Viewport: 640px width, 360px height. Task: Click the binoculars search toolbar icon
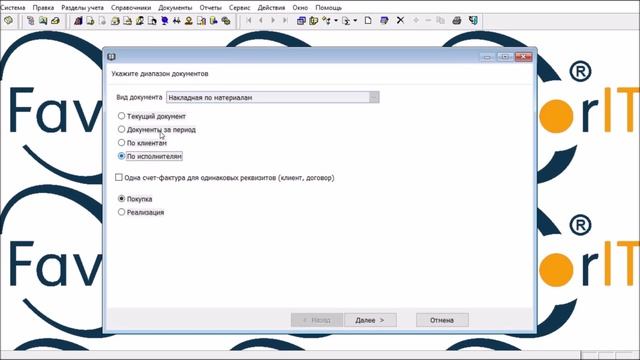[x=177, y=20]
